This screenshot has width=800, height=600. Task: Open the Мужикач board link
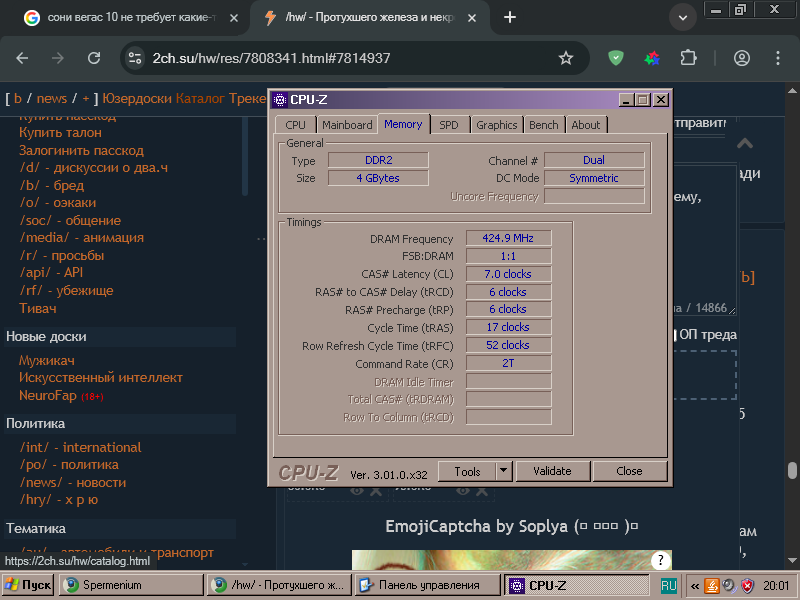pyautogui.click(x=47, y=361)
